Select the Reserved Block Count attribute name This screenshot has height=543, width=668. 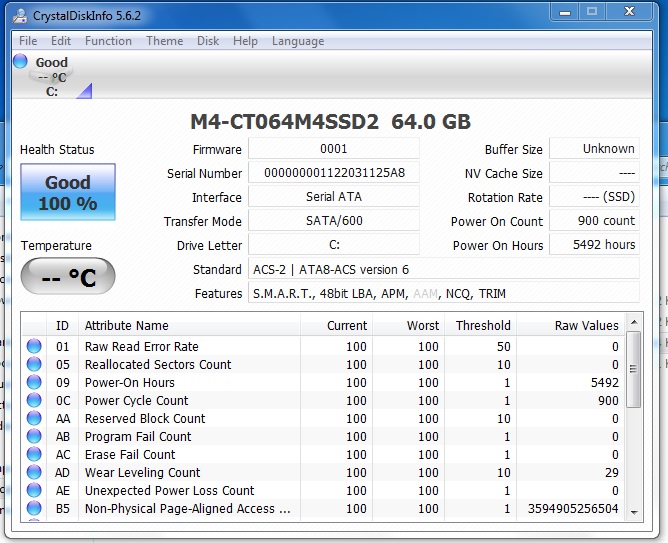pos(145,419)
